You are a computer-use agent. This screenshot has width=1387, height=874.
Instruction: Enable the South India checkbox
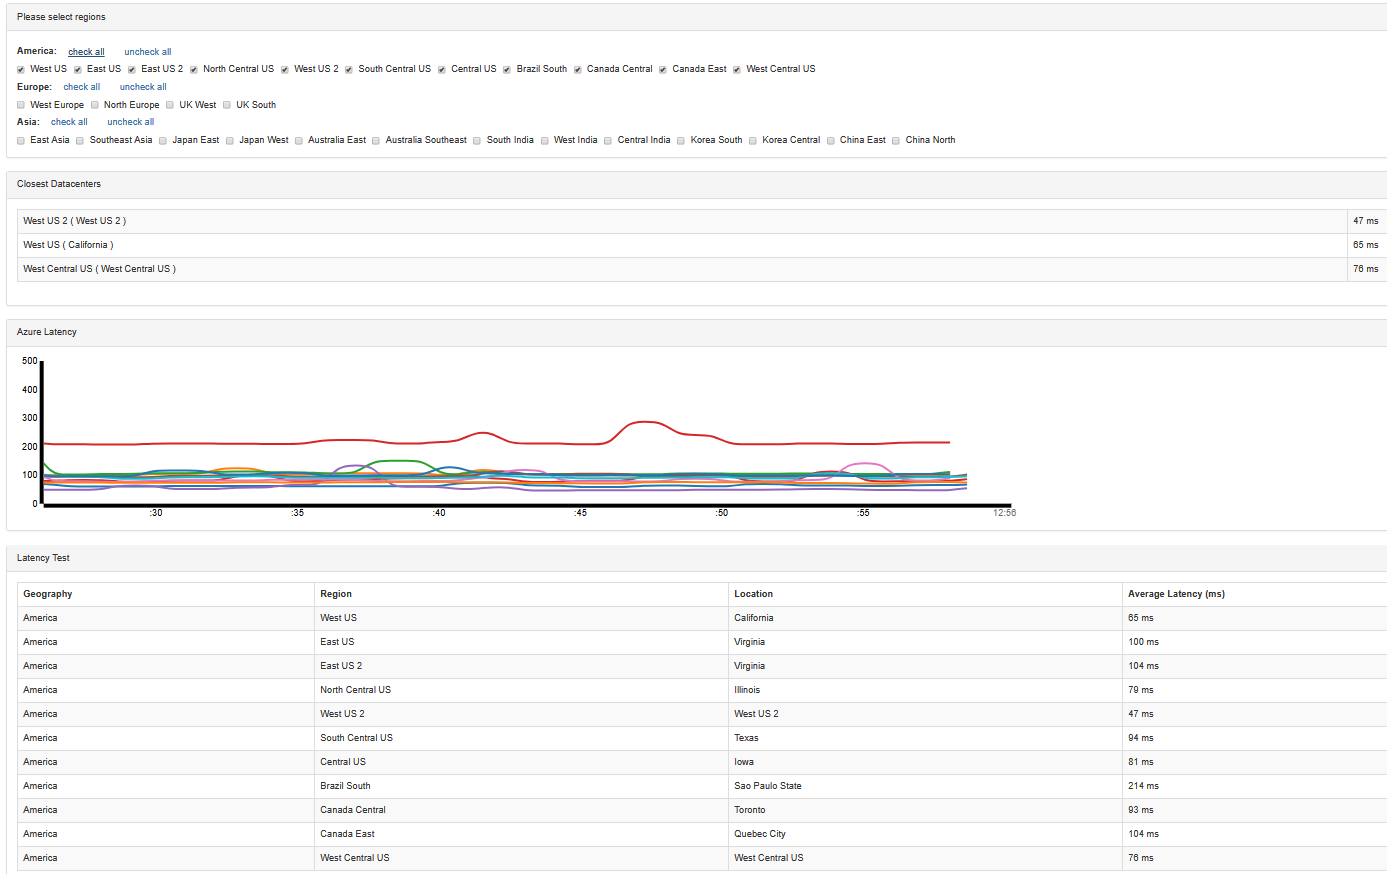(477, 141)
